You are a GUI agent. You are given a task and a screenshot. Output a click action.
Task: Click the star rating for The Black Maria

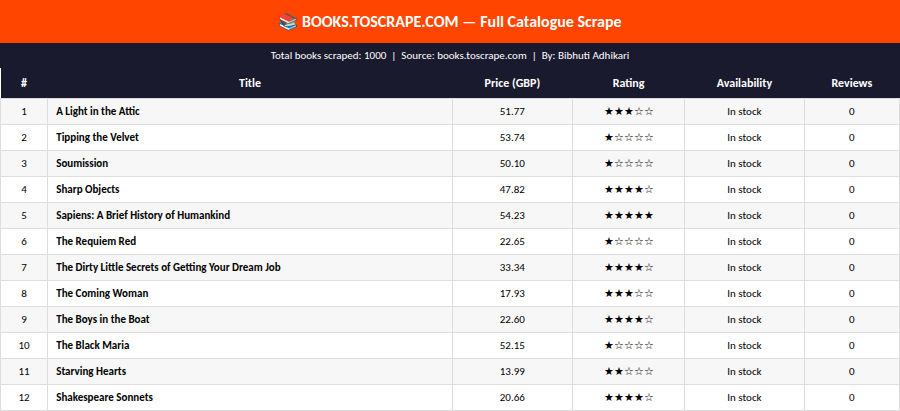(629, 345)
